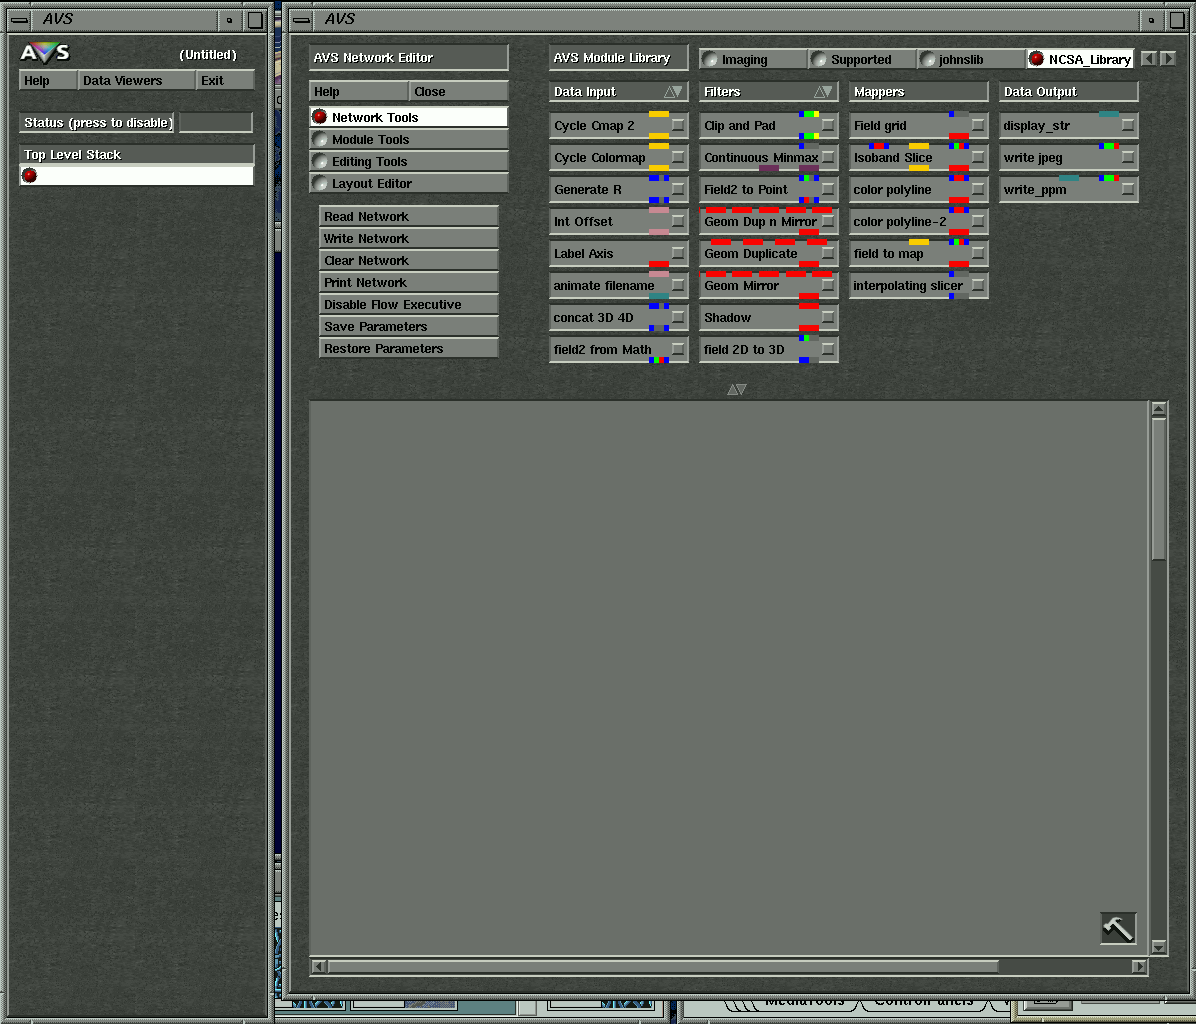This screenshot has width=1196, height=1024.
Task: Toggle the Top Level Stack red indicator
Action: pos(30,175)
